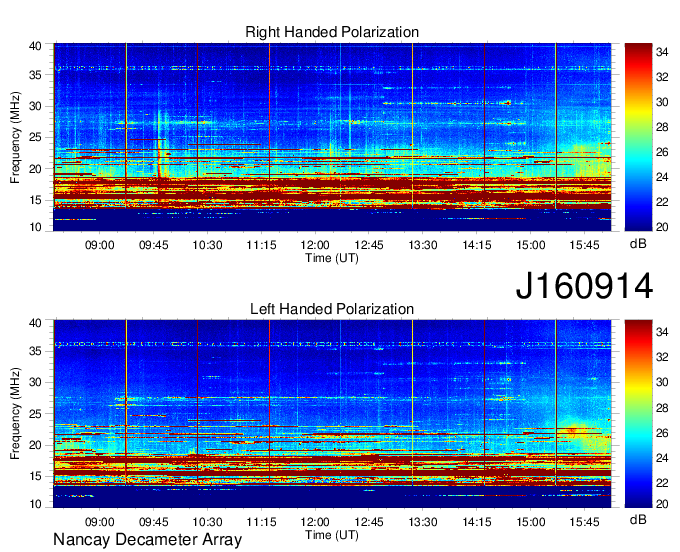Click 20 dB value on Left Handed colorbar

click(662, 504)
